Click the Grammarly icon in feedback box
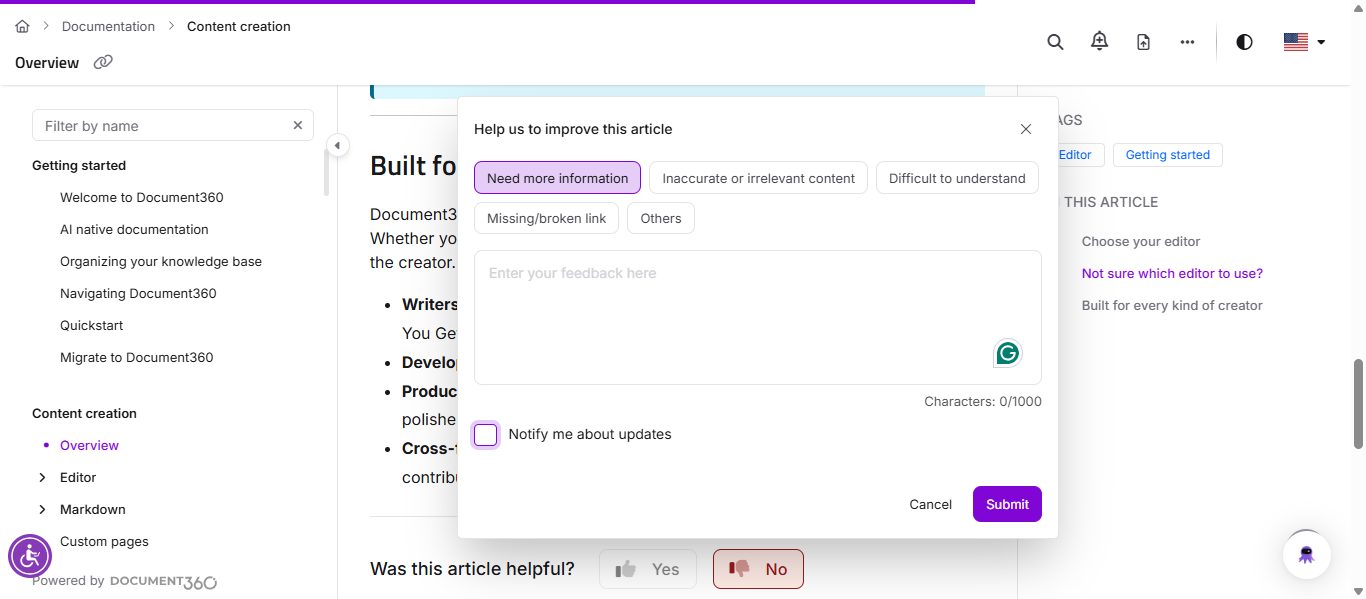 pyautogui.click(x=1008, y=353)
